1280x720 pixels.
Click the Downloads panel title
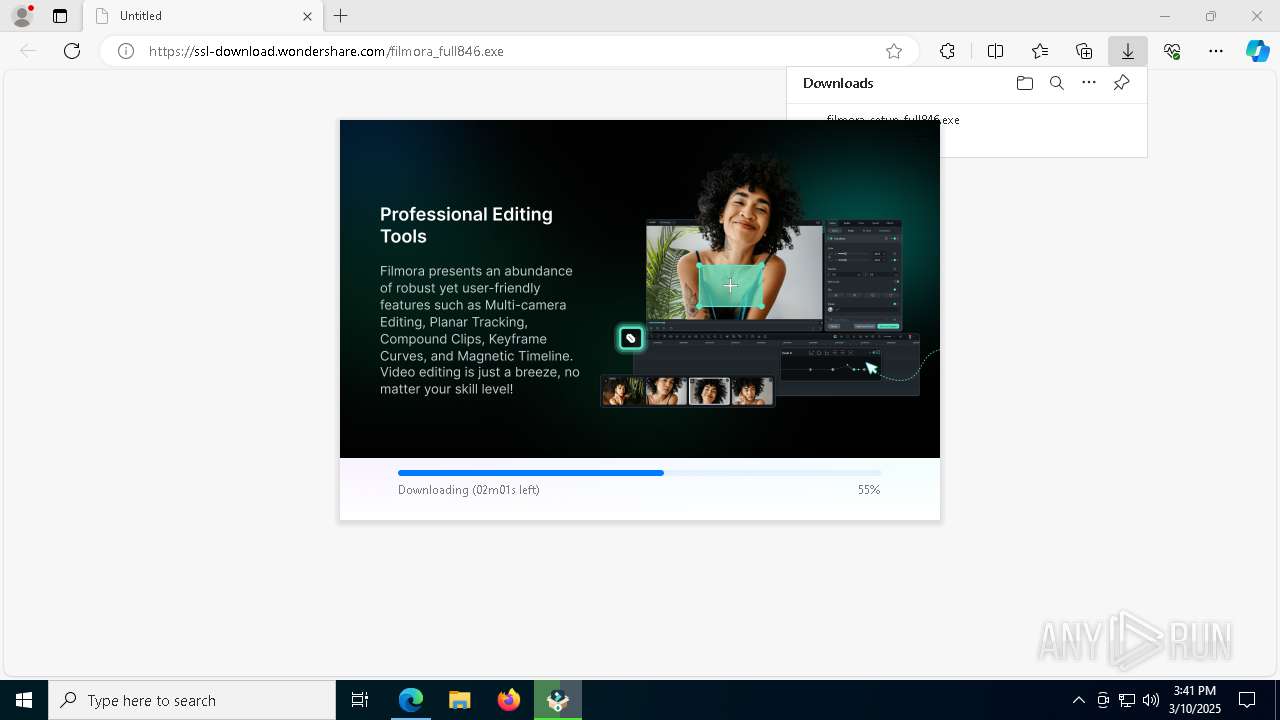click(838, 83)
